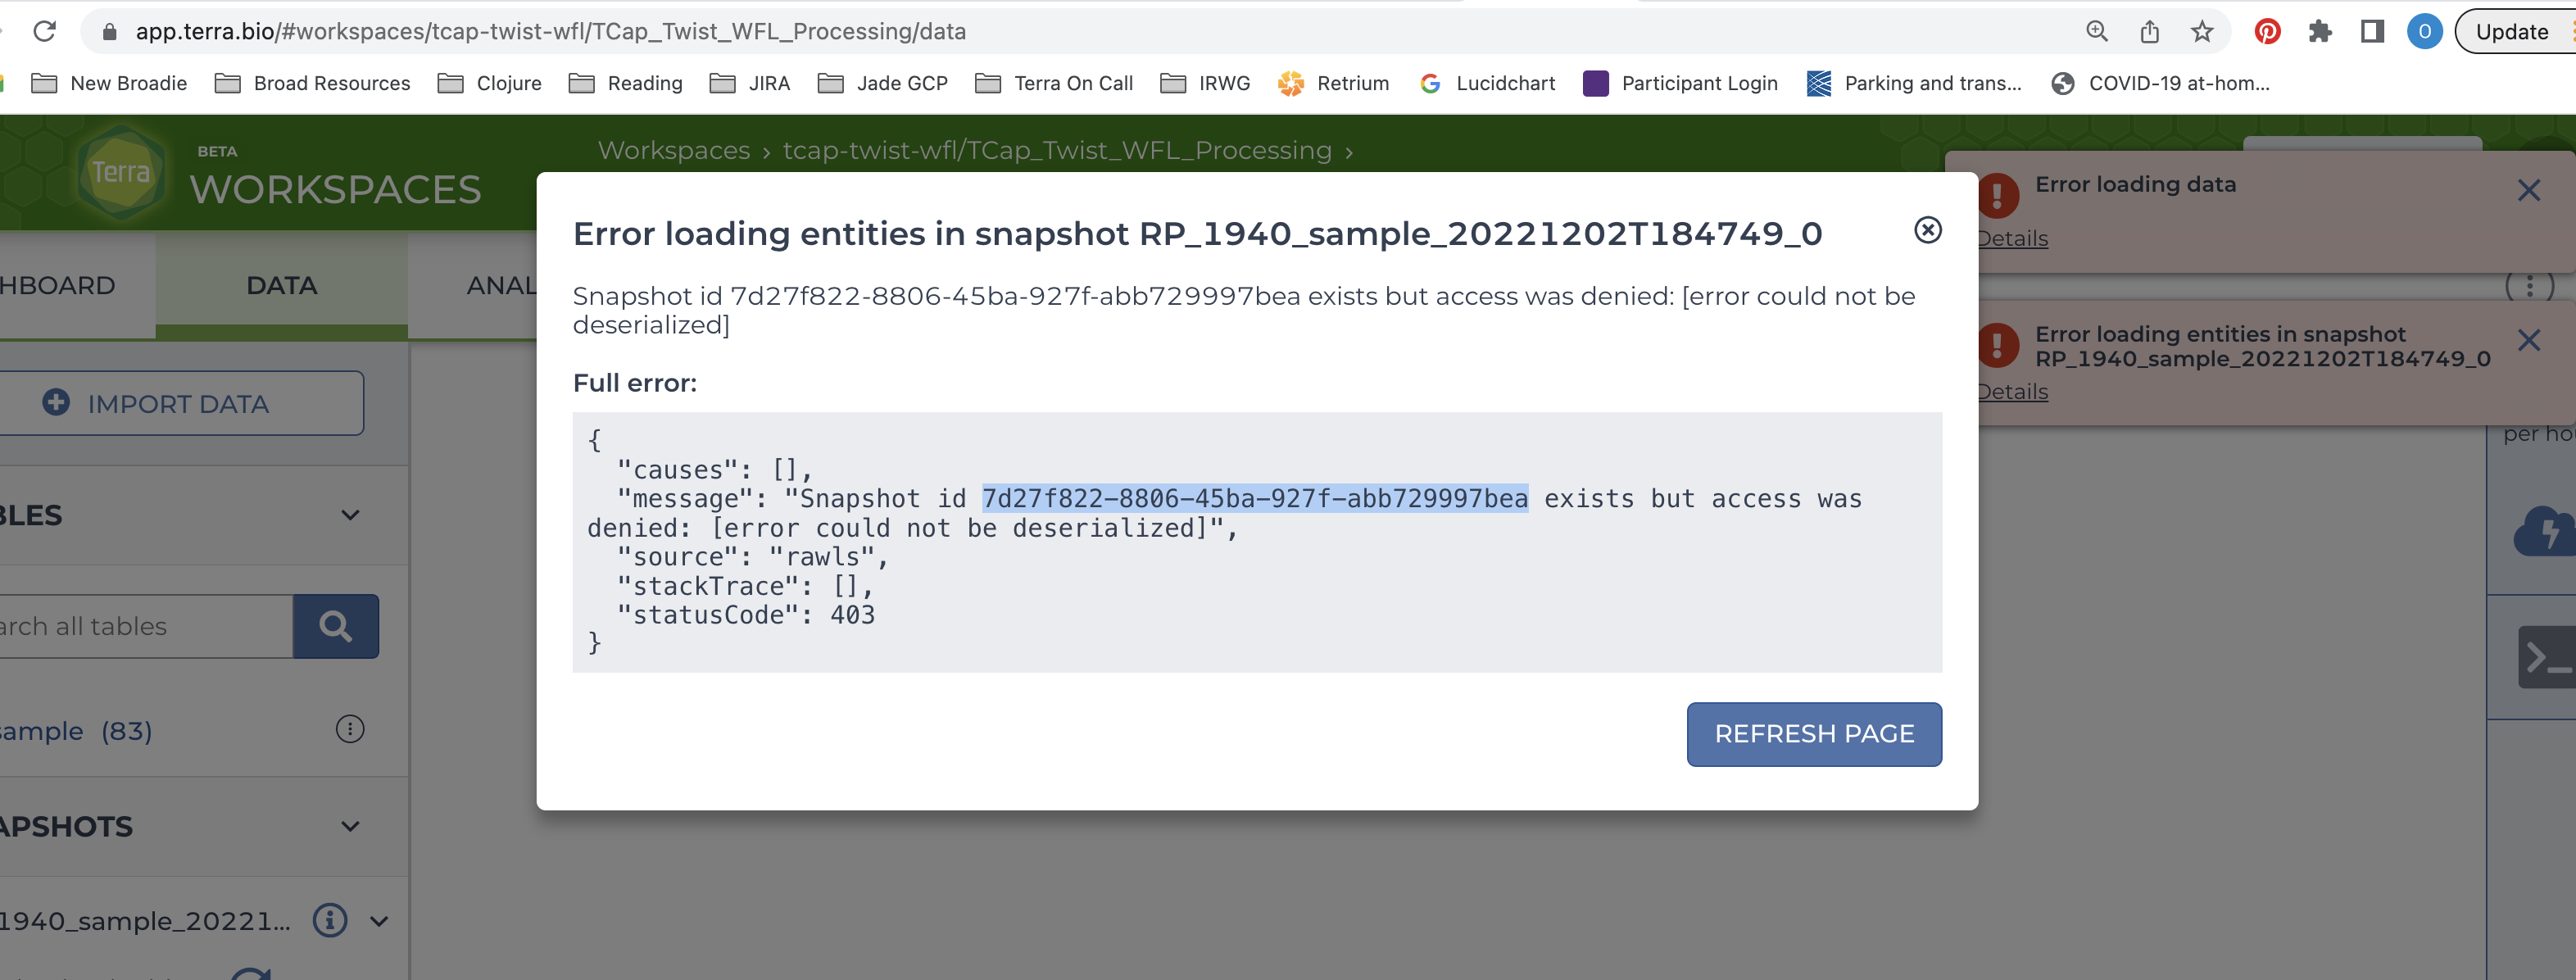2576x980 pixels.
Task: Dismiss the Error loading data notification
Action: coord(2528,190)
